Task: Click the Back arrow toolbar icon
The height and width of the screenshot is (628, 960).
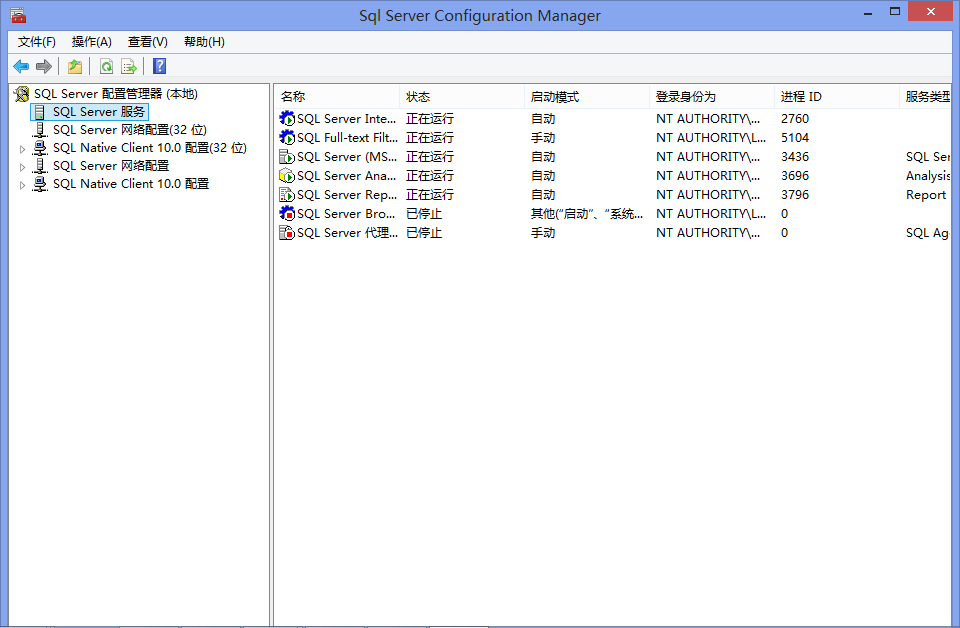Action: tap(21, 66)
